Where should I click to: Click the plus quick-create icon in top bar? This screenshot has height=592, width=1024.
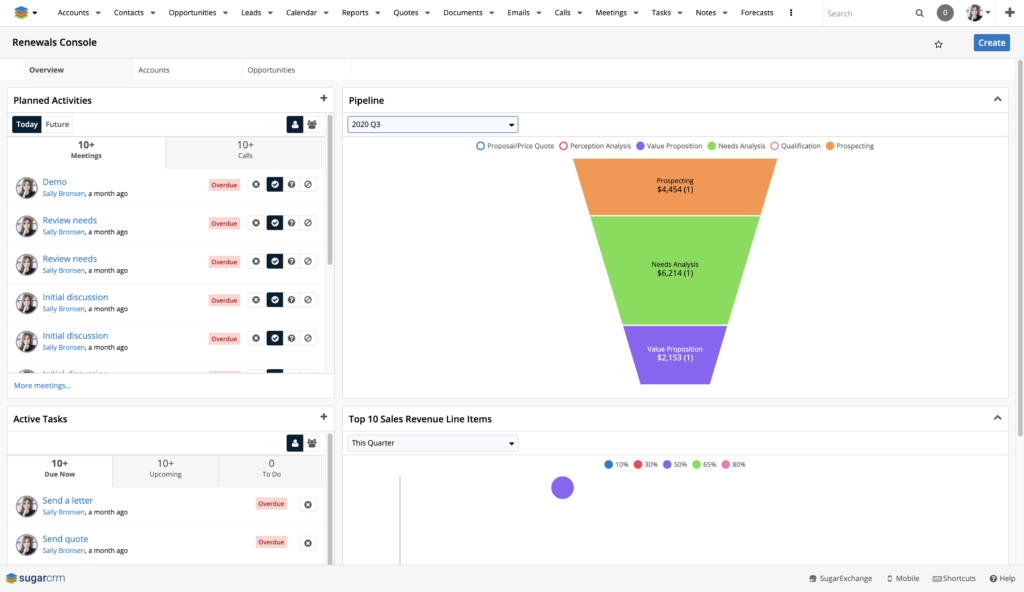point(1009,13)
